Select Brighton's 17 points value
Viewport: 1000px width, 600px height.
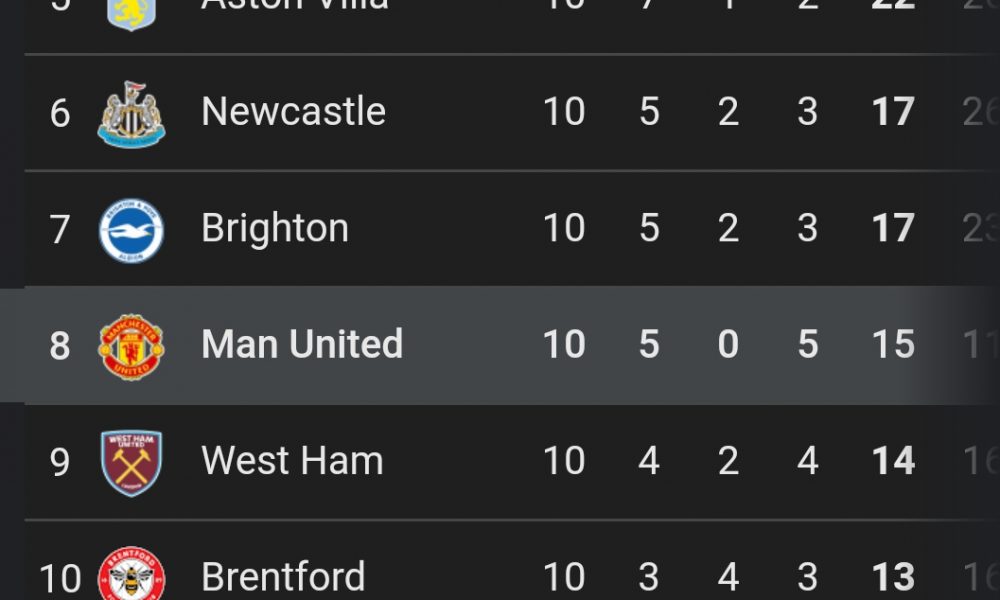893,229
